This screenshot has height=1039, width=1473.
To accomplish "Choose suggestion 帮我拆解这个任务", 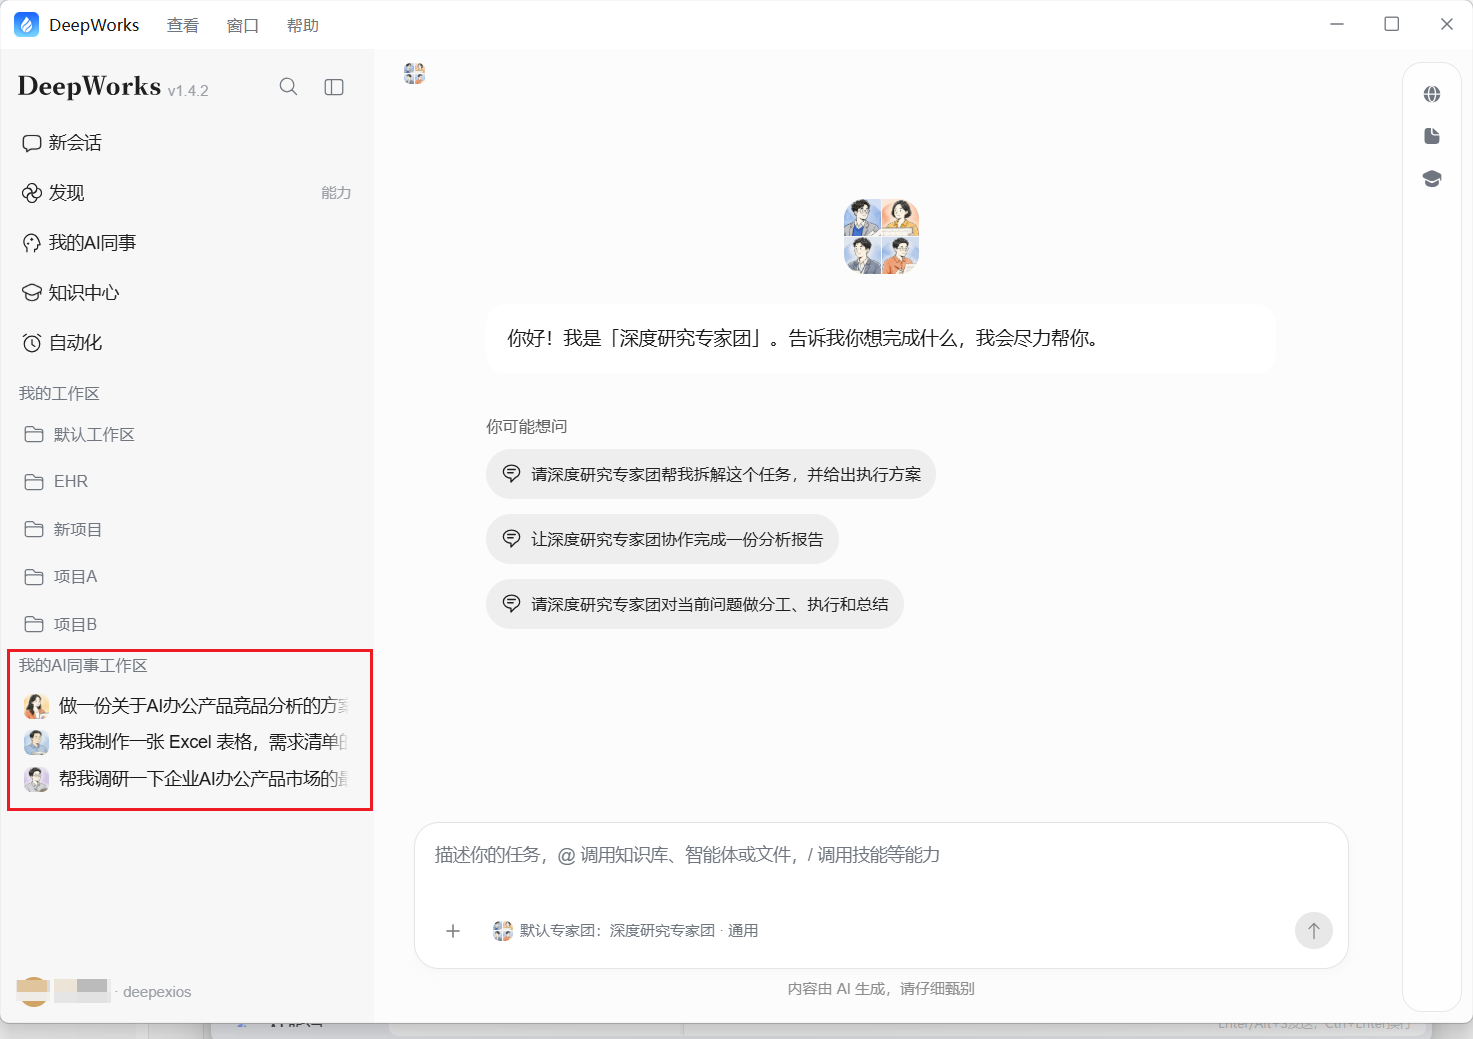I will click(x=711, y=474).
